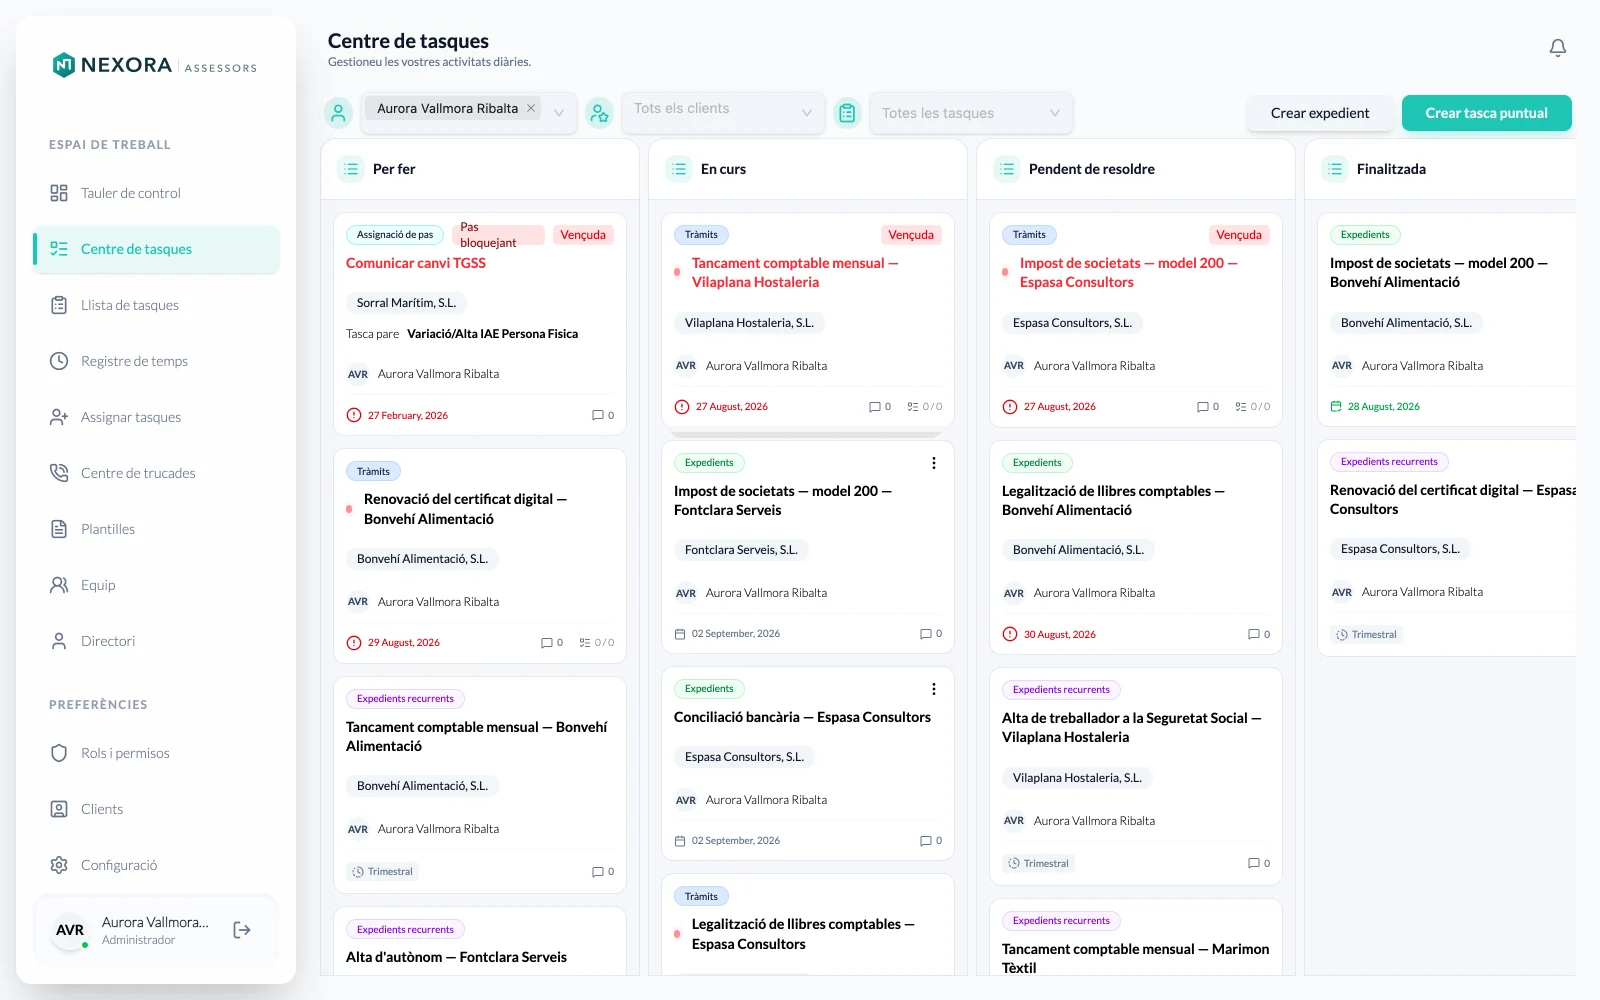The image size is (1600, 1000).
Task: Open Registre de temps
Action: (156, 361)
